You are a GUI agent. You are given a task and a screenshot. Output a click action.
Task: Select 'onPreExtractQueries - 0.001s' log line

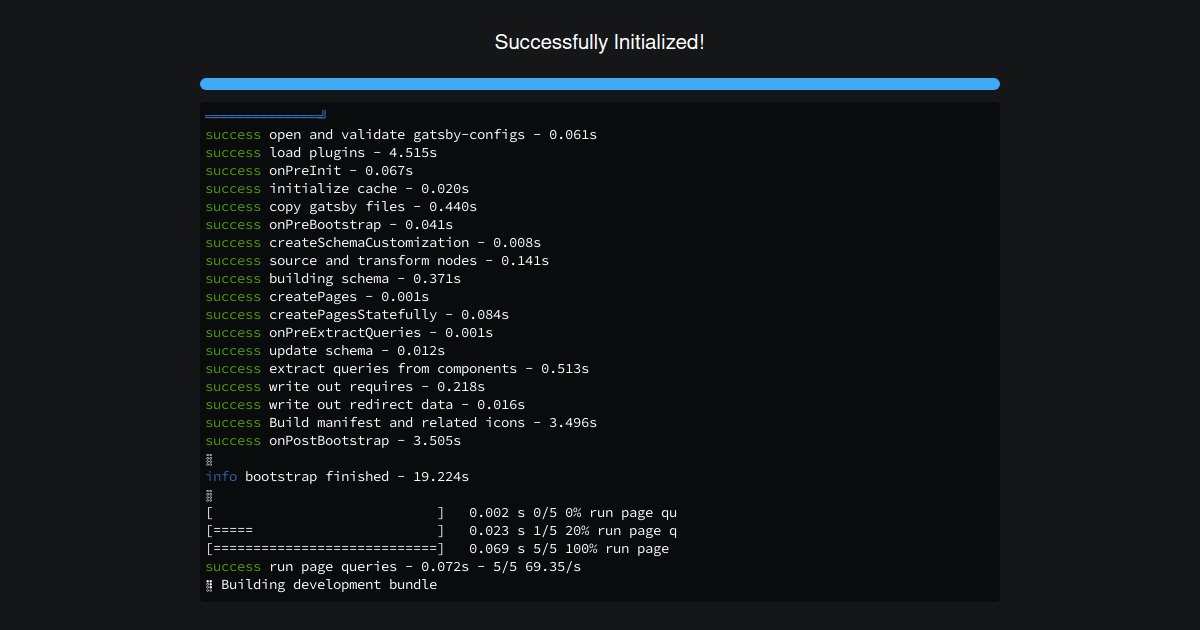(349, 332)
